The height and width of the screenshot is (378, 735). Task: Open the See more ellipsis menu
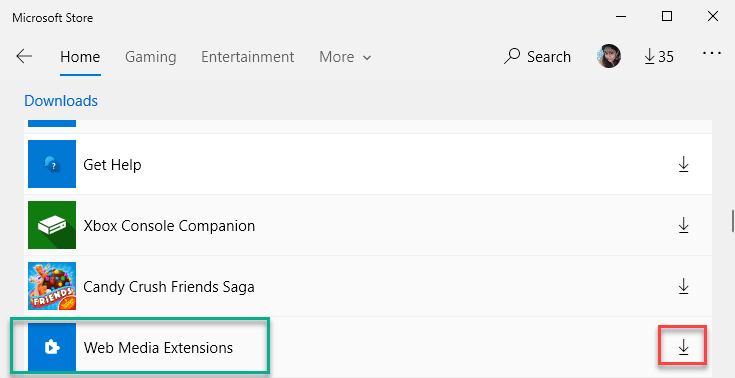click(712, 53)
